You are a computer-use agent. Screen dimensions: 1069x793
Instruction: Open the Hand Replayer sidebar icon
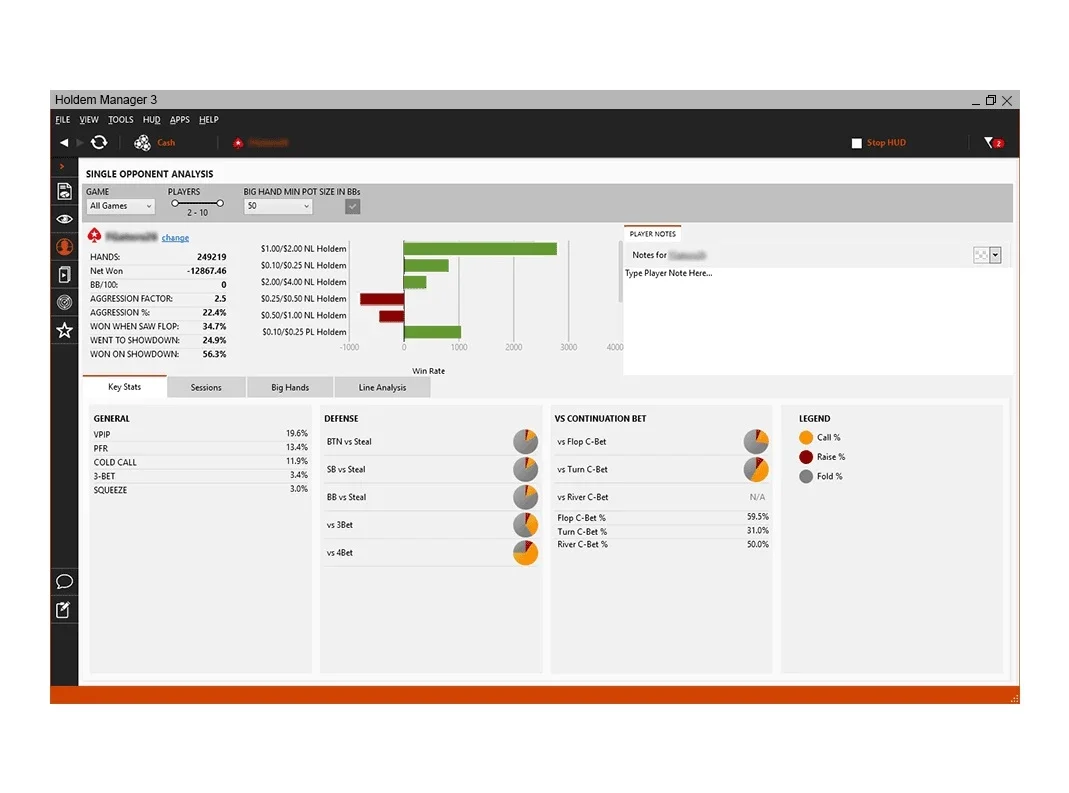tap(65, 274)
